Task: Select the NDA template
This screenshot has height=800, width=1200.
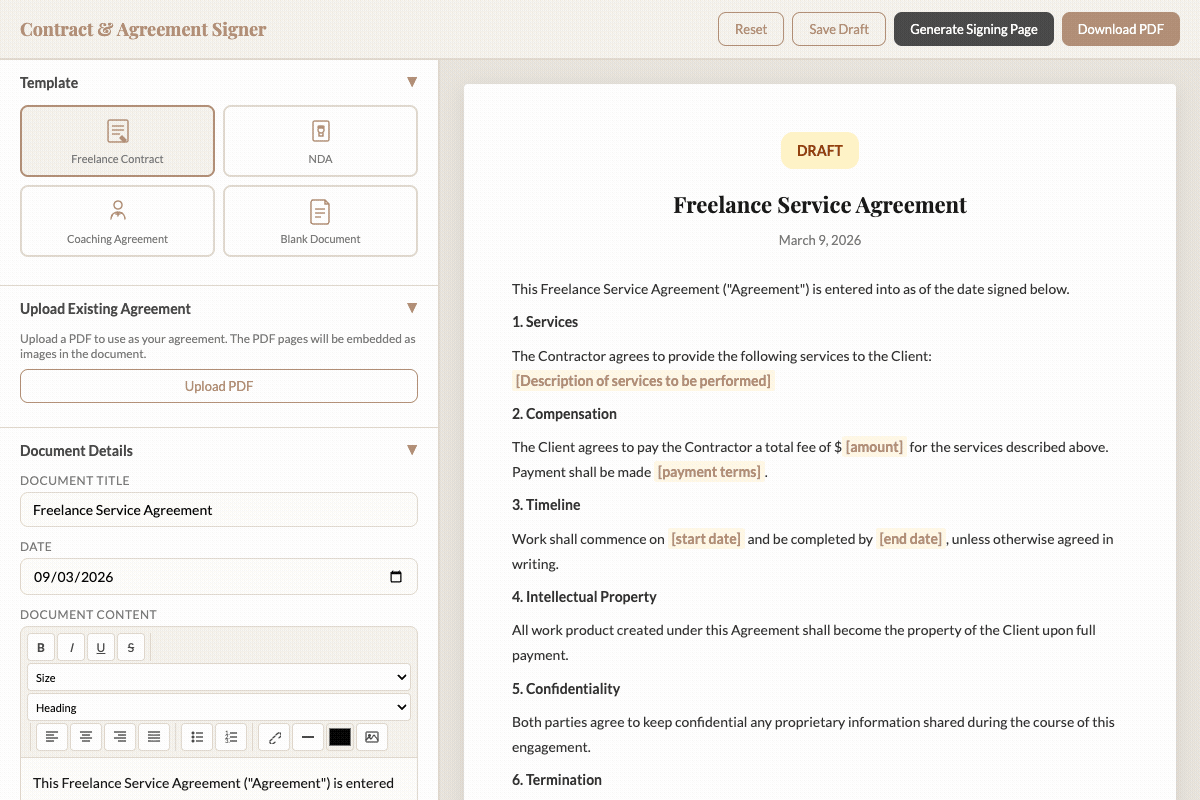Action: (x=320, y=141)
